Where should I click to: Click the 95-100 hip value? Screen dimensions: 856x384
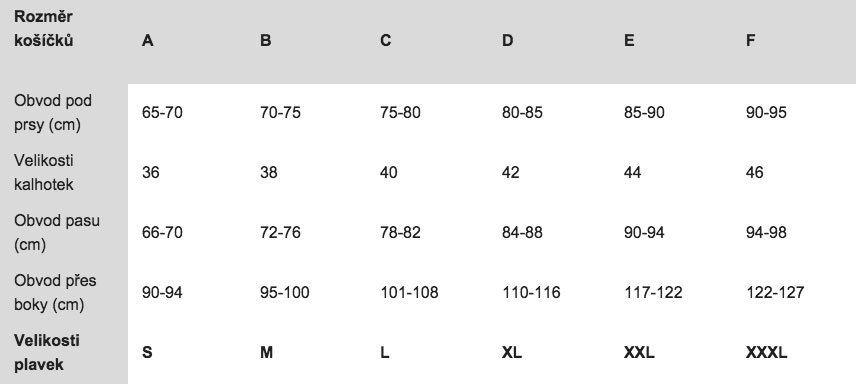click(285, 293)
